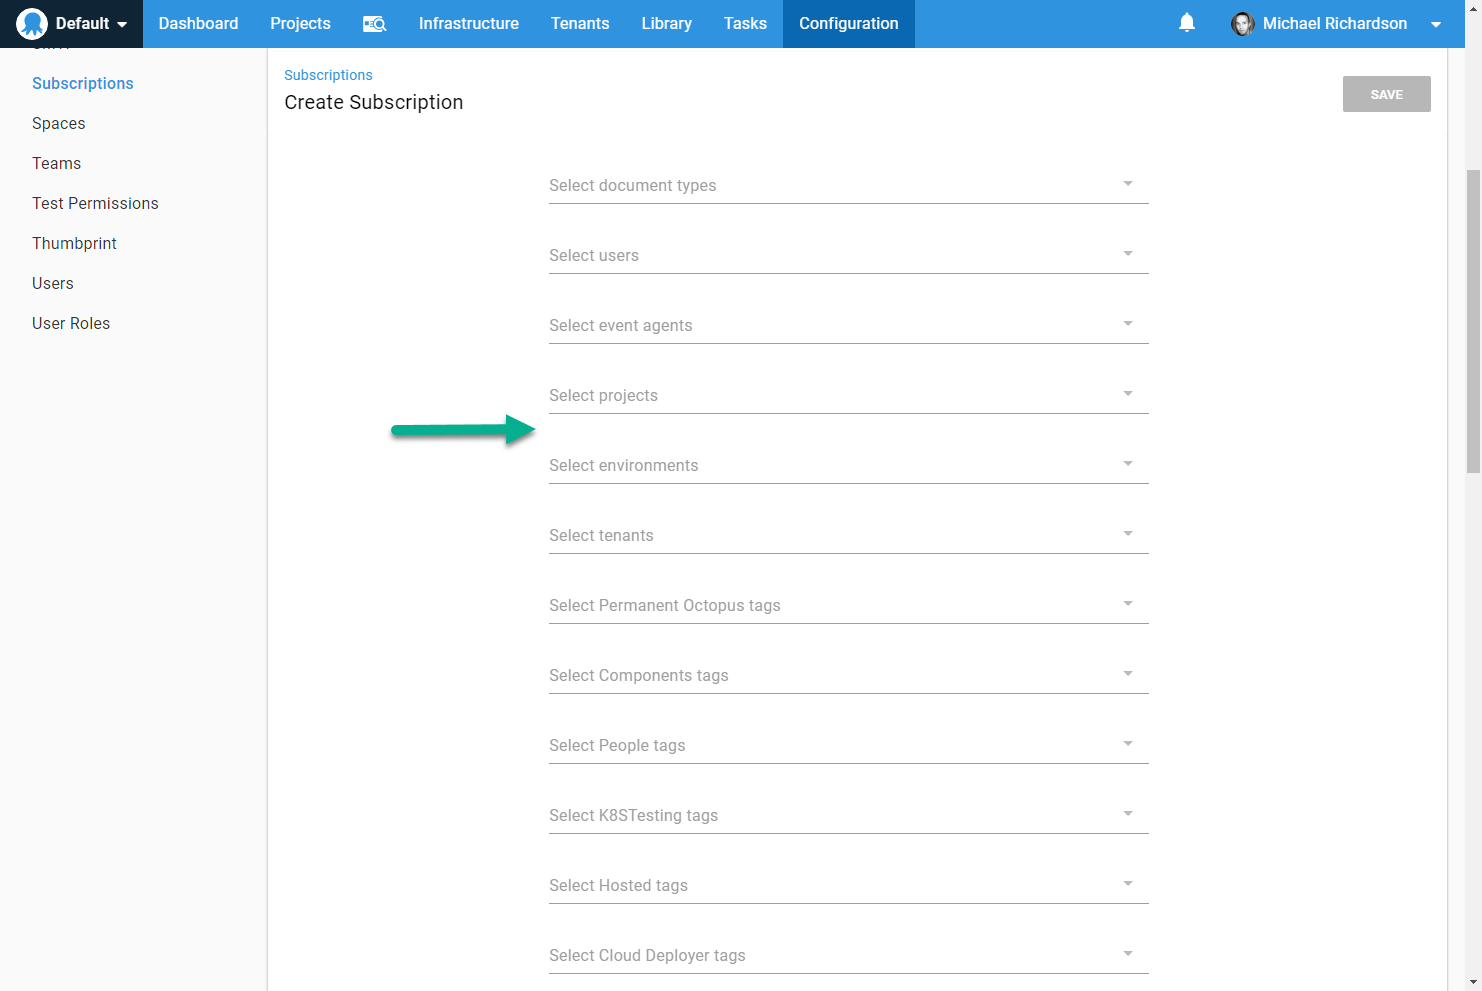The image size is (1482, 991).
Task: Open the Michael Richardson account menu caret
Action: pos(1436,24)
